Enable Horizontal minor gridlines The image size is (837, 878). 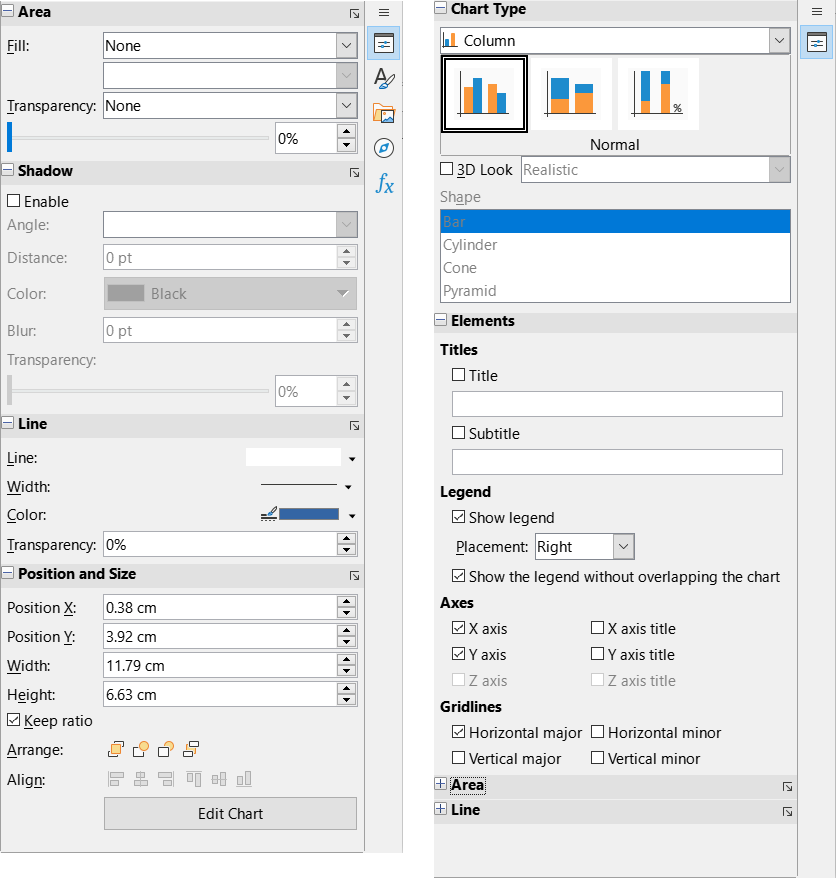point(596,732)
